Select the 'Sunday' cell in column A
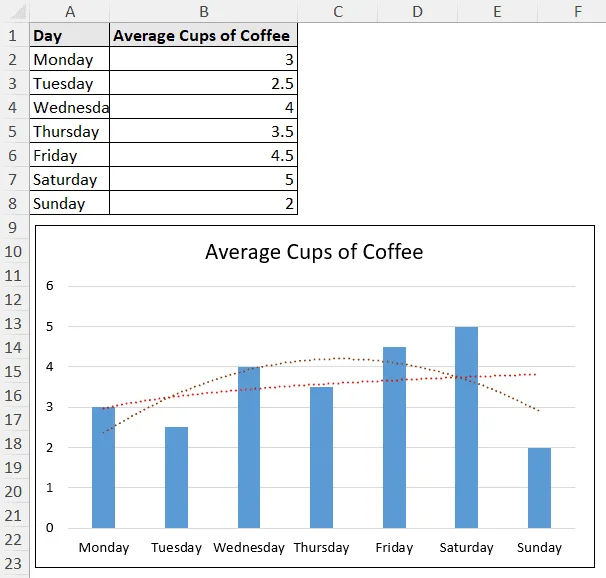Screen dimensions: 606x578 click(70, 204)
